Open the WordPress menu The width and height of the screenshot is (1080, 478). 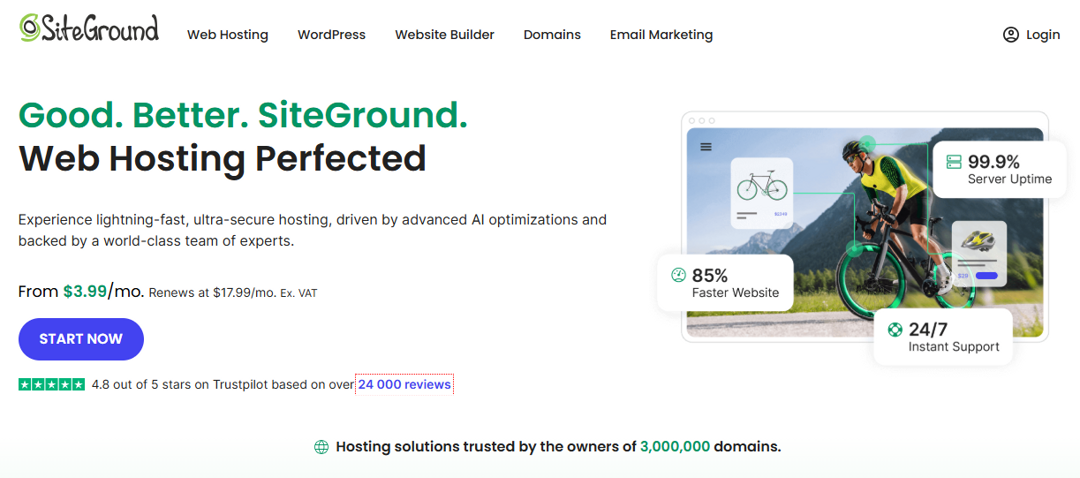pos(331,35)
